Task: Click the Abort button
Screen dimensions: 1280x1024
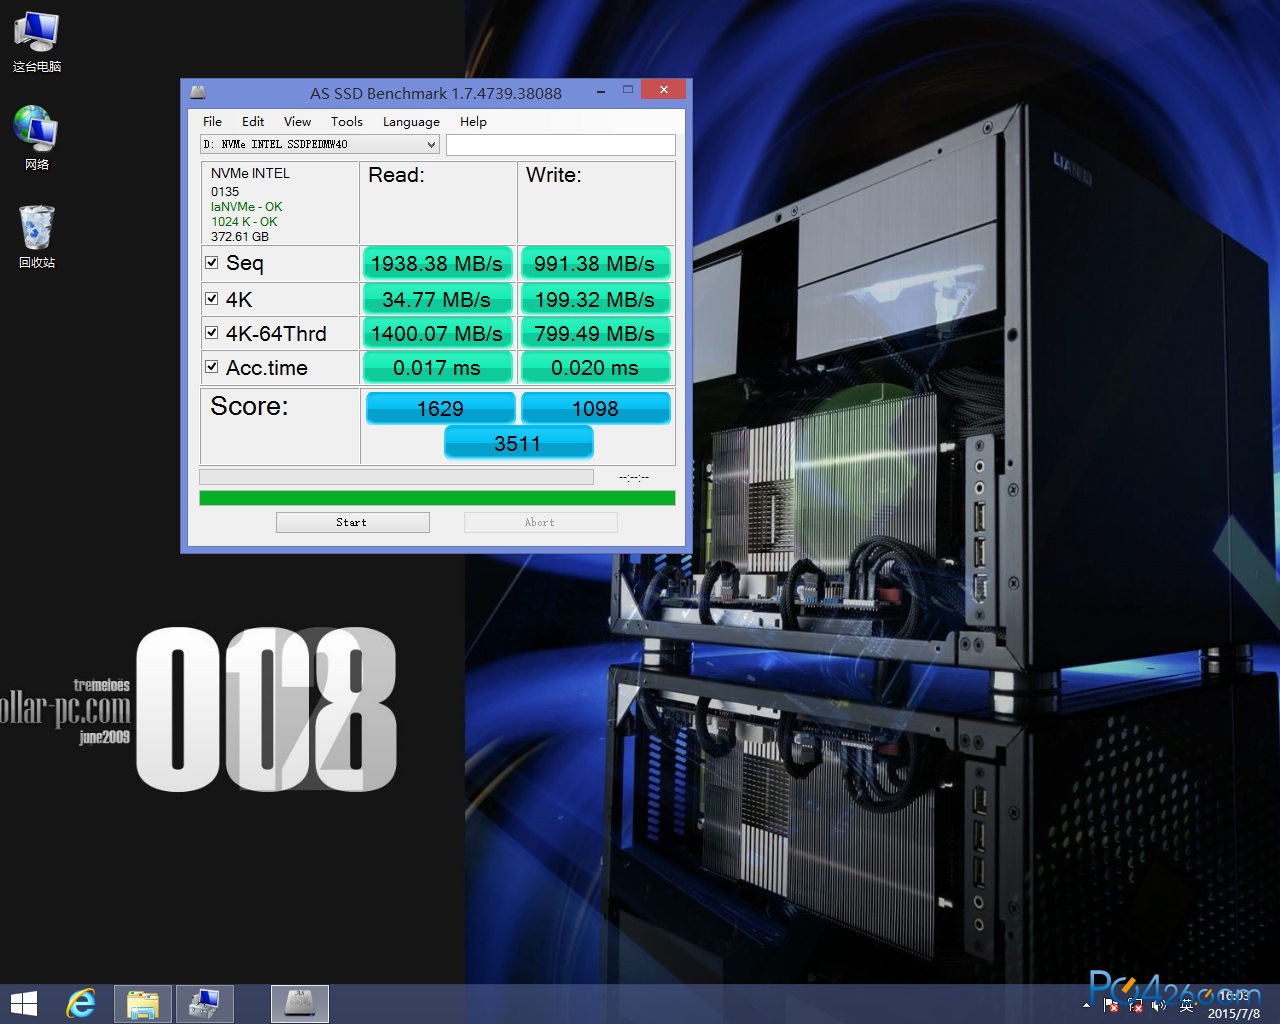Action: (x=540, y=522)
